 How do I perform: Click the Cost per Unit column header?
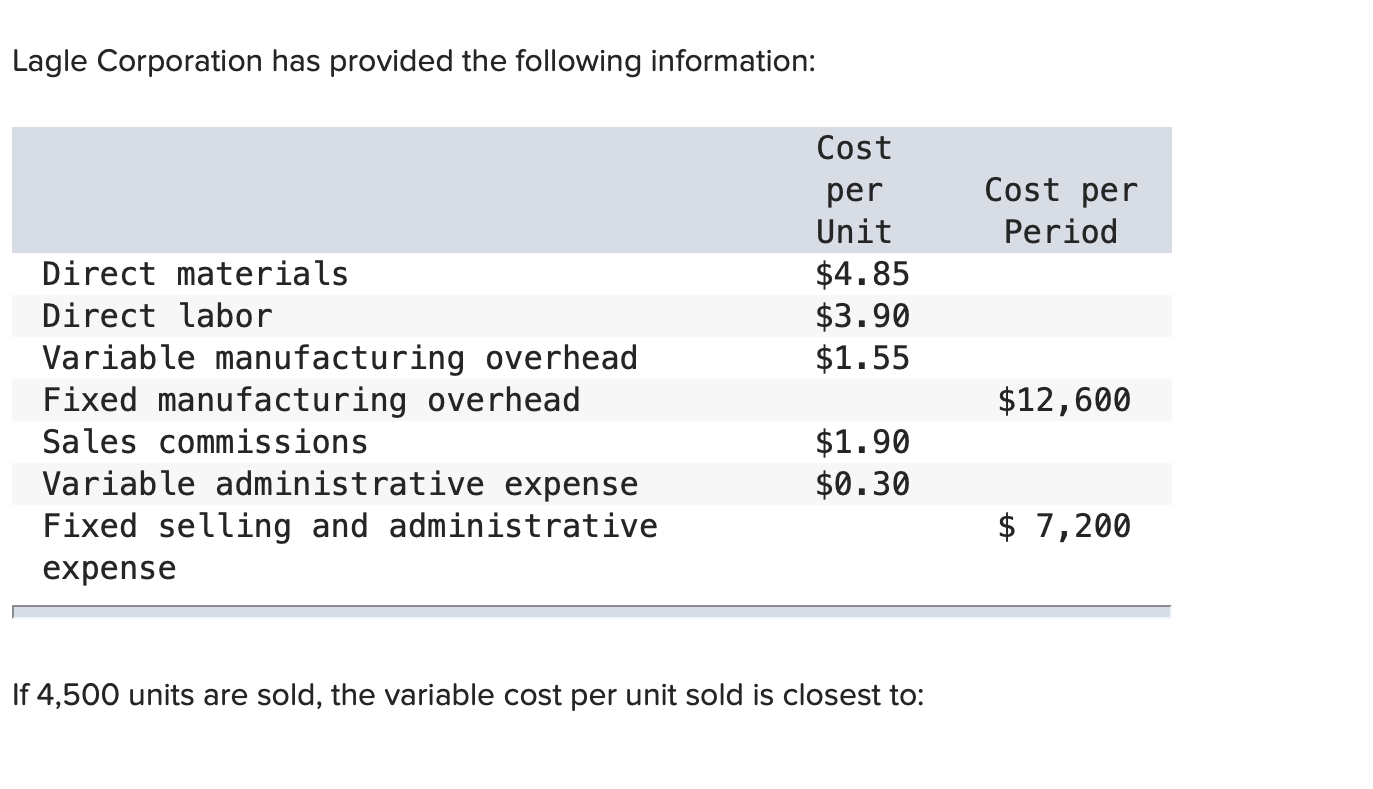(853, 190)
